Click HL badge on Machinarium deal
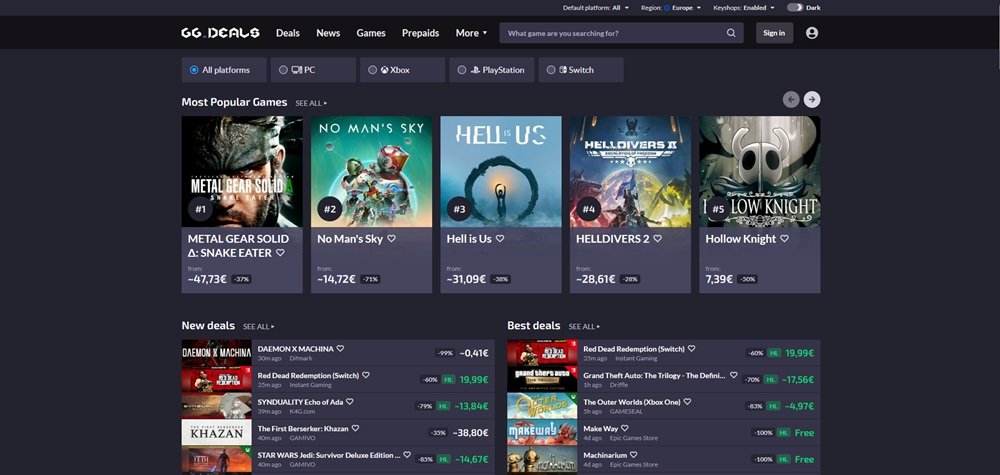This screenshot has height=475, width=1000. coord(783,459)
